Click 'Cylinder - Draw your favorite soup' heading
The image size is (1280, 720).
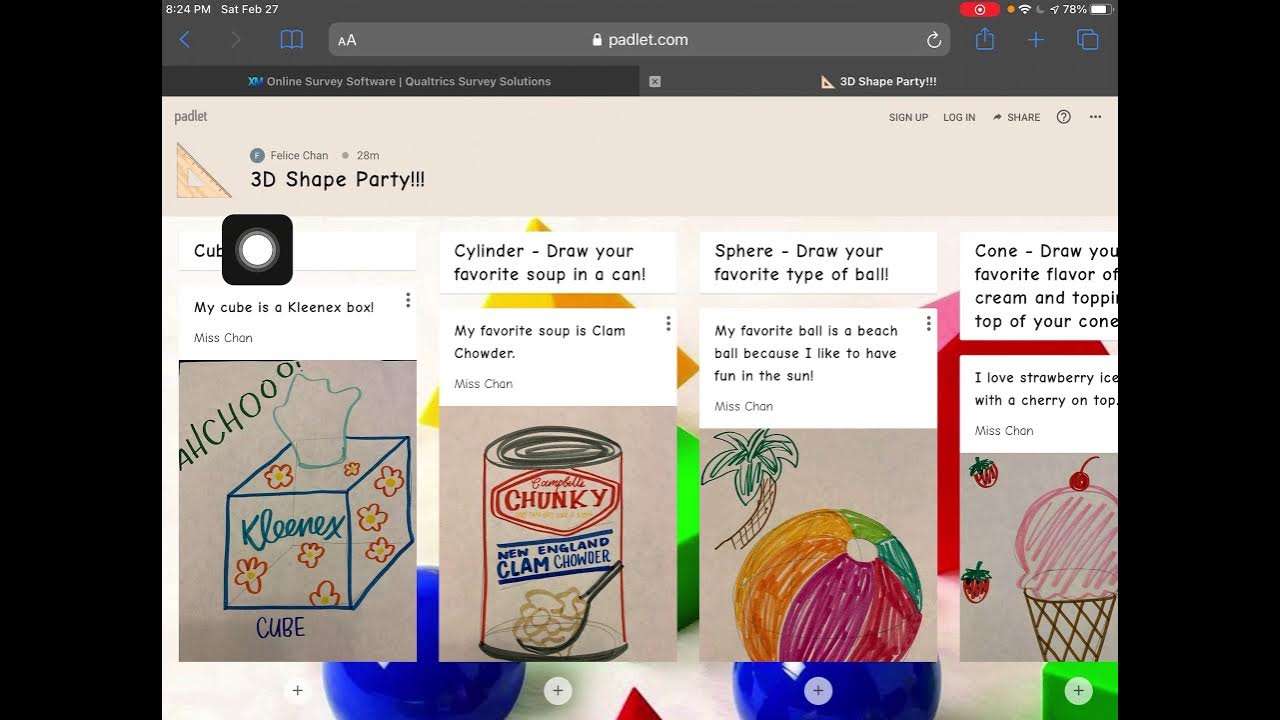click(x=550, y=263)
